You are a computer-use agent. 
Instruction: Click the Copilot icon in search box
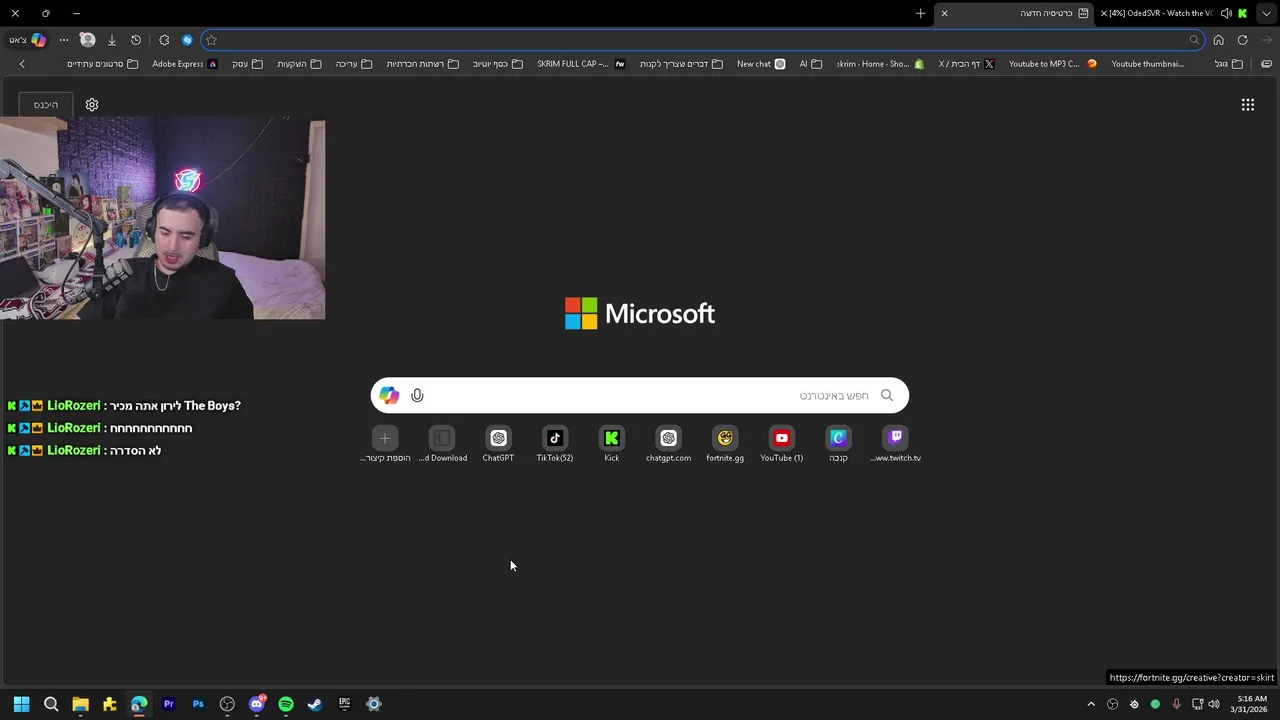(389, 395)
